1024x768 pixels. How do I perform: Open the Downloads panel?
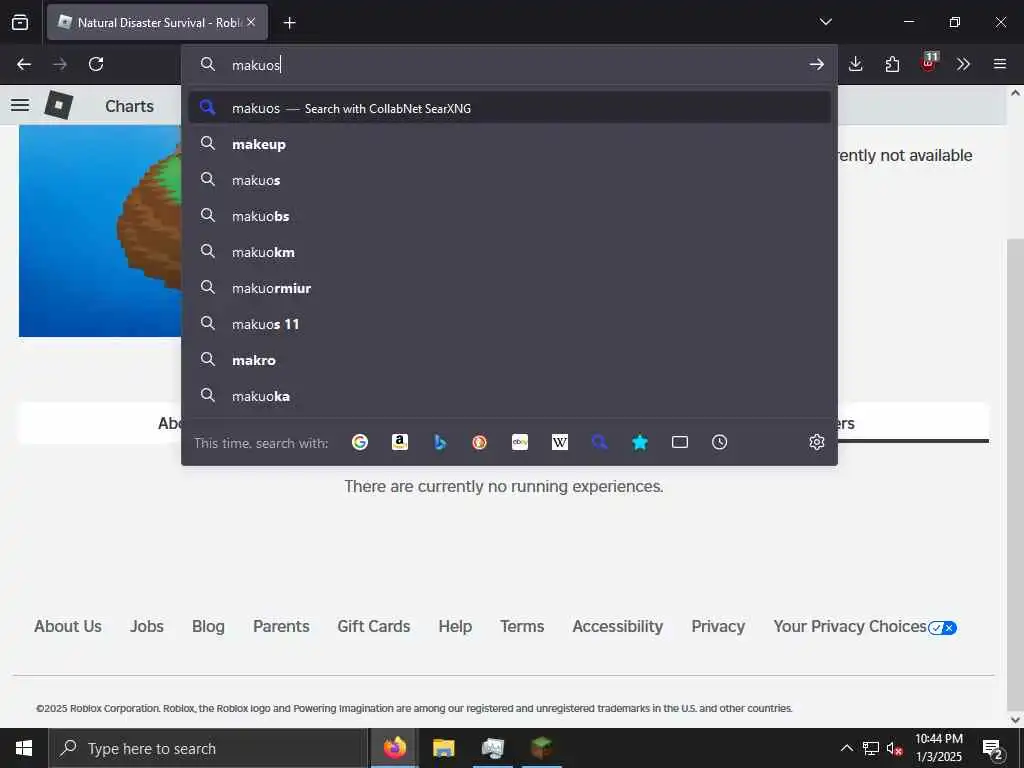(x=856, y=64)
